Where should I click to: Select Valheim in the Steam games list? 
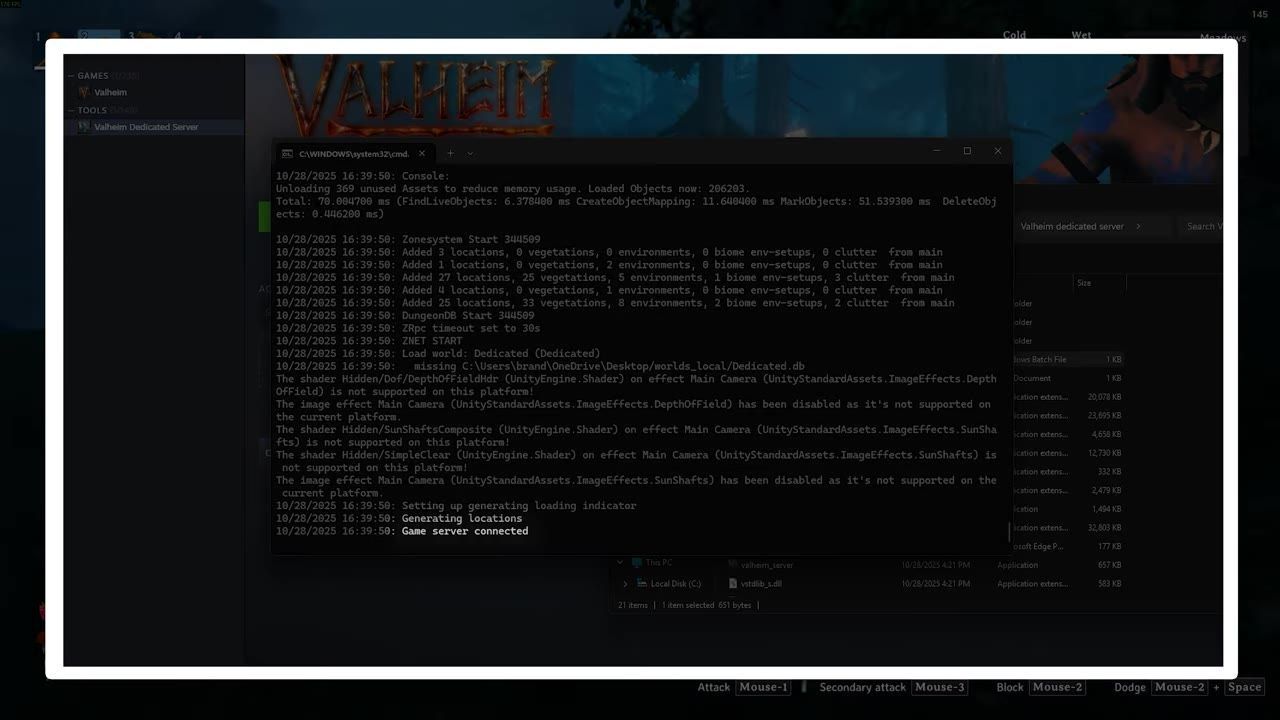[110, 92]
